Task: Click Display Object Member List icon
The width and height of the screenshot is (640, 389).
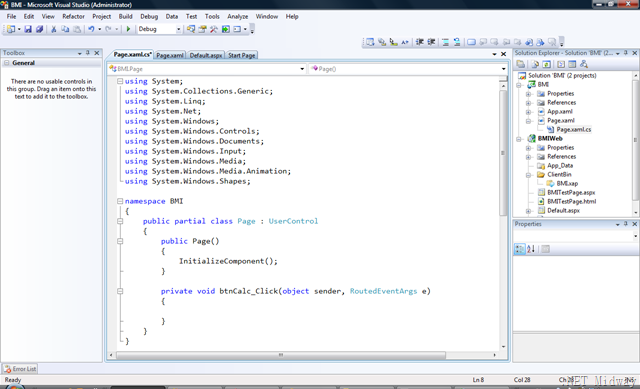Action: 370,42
